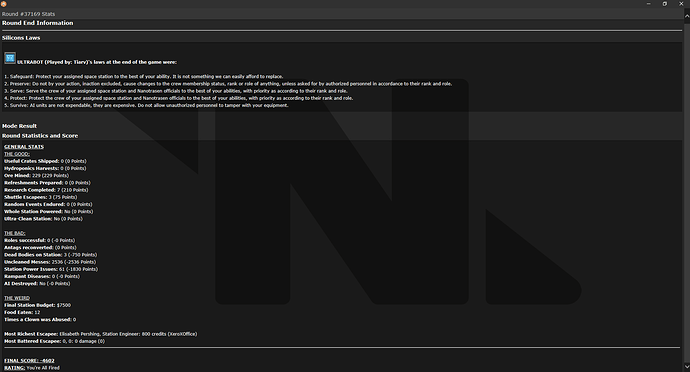Image resolution: width=690 pixels, height=372 pixels.
Task: Click the scrollbar down arrow
Action: pyautogui.click(x=686, y=366)
